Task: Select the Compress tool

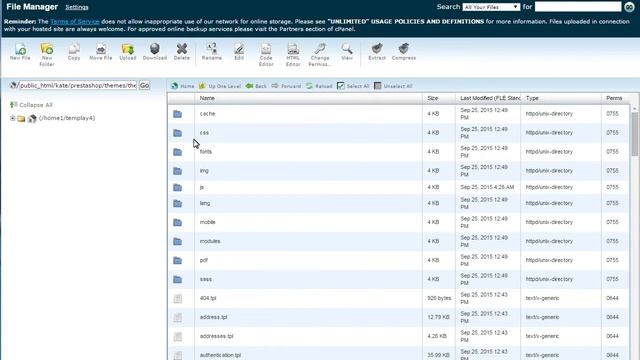Action: 404,52
